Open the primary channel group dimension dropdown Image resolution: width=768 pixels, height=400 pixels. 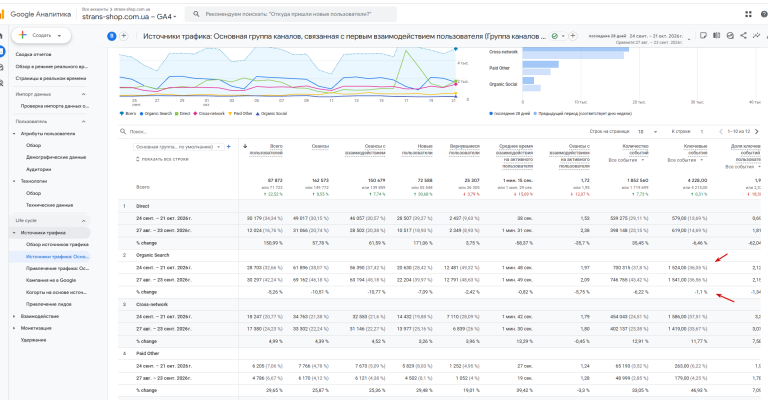(179, 147)
